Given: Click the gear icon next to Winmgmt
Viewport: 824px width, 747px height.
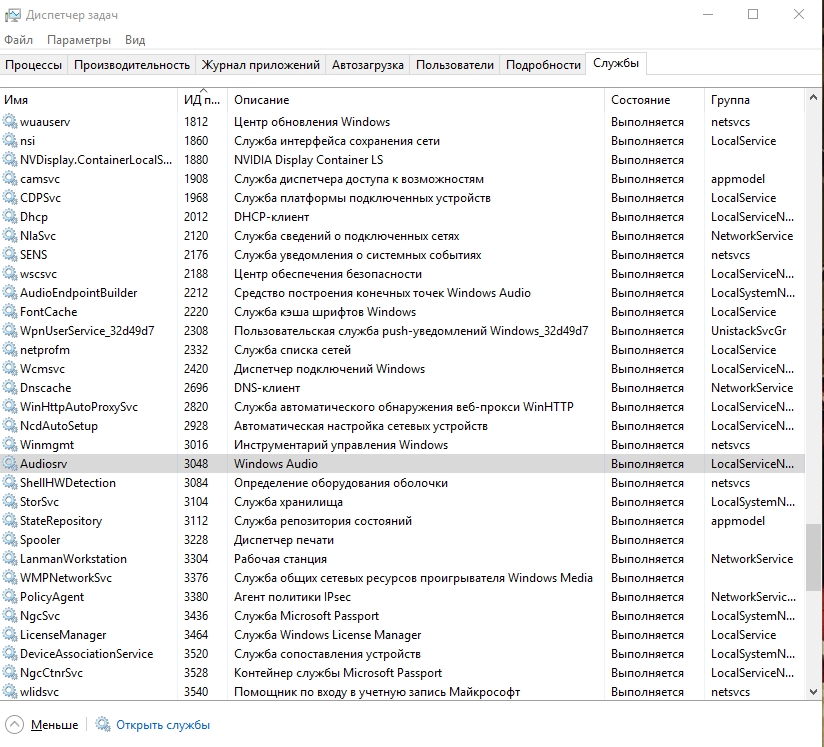Looking at the screenshot, I should click(10, 445).
